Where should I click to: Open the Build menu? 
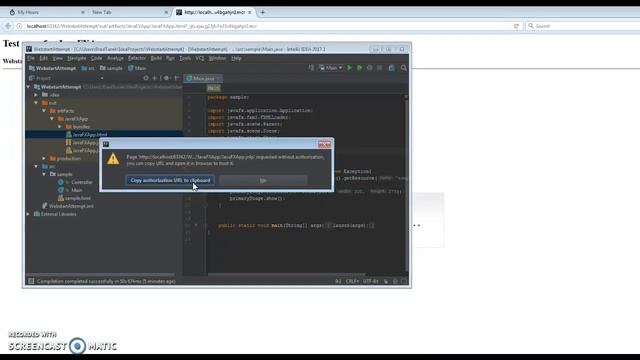[156, 58]
